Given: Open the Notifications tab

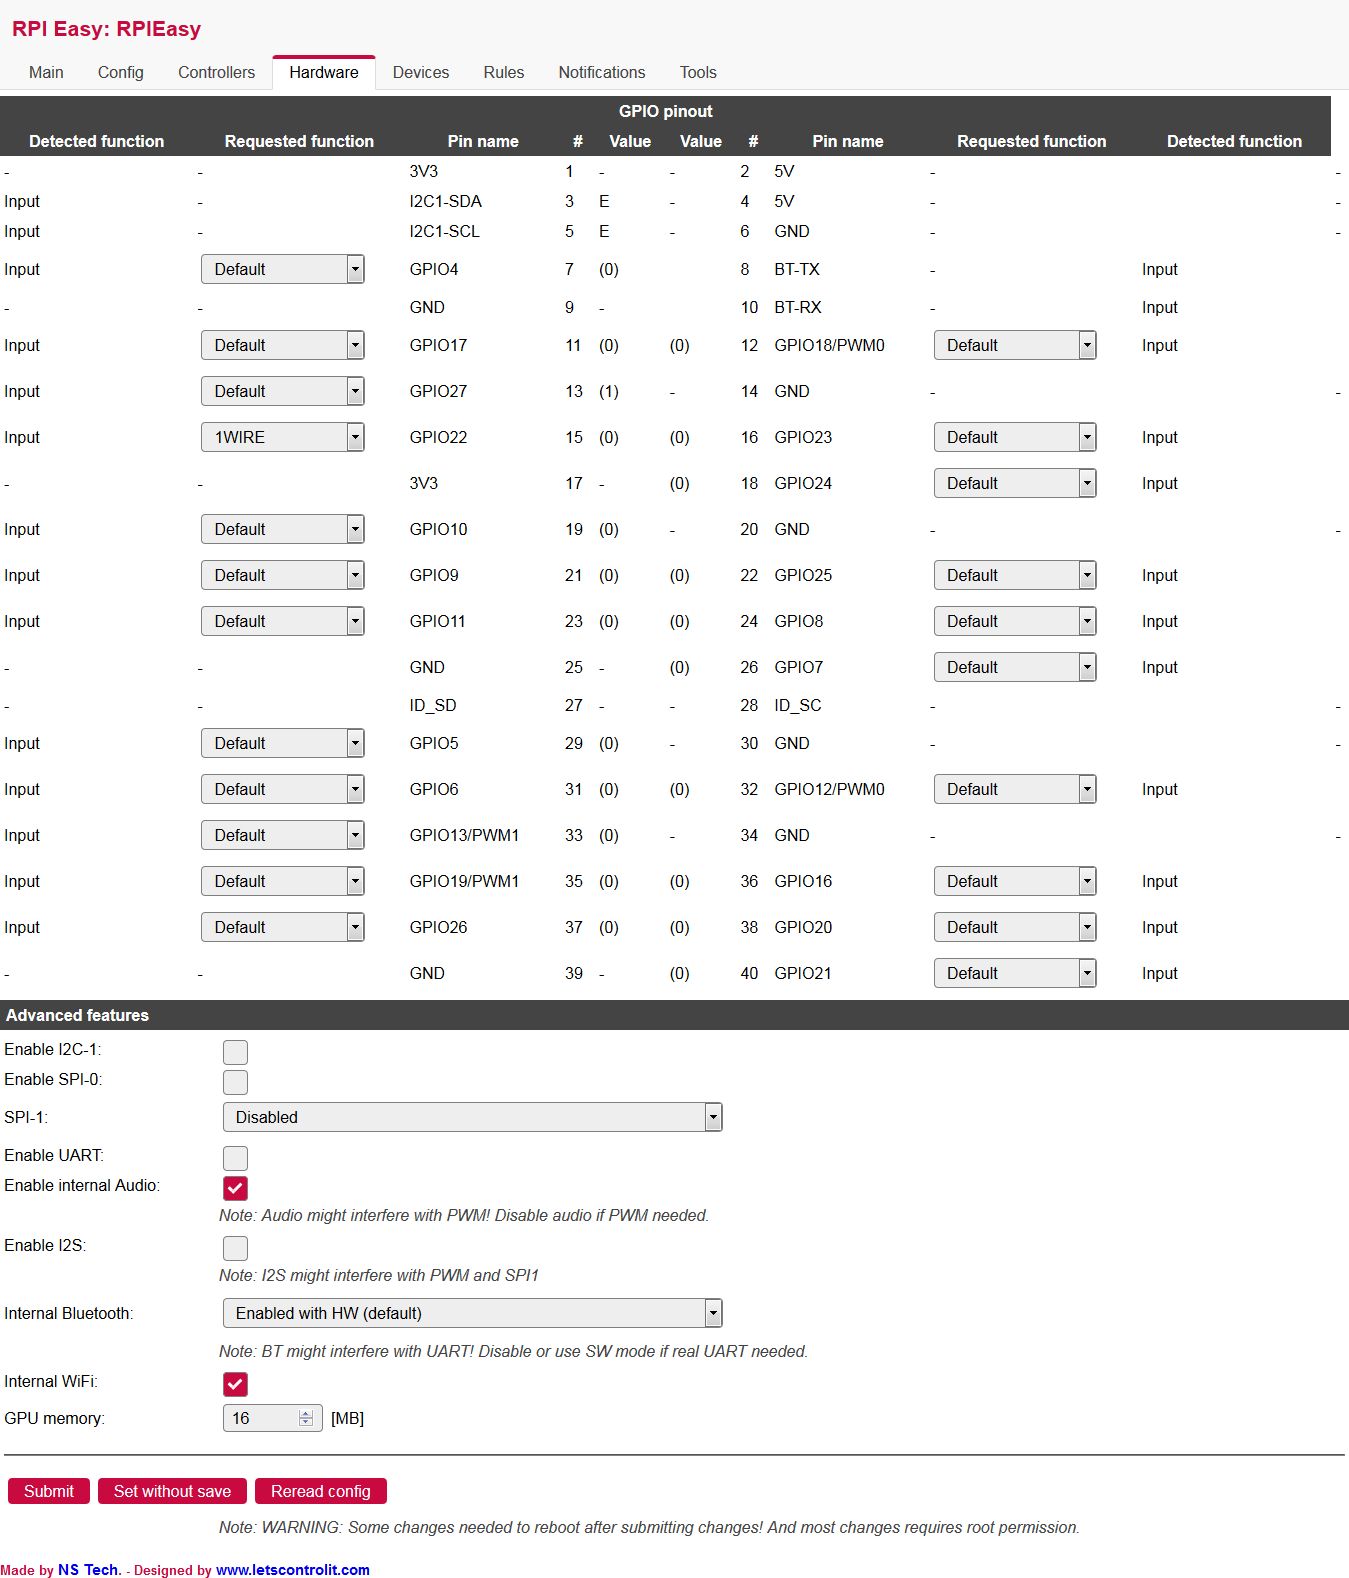Looking at the screenshot, I should click(602, 72).
